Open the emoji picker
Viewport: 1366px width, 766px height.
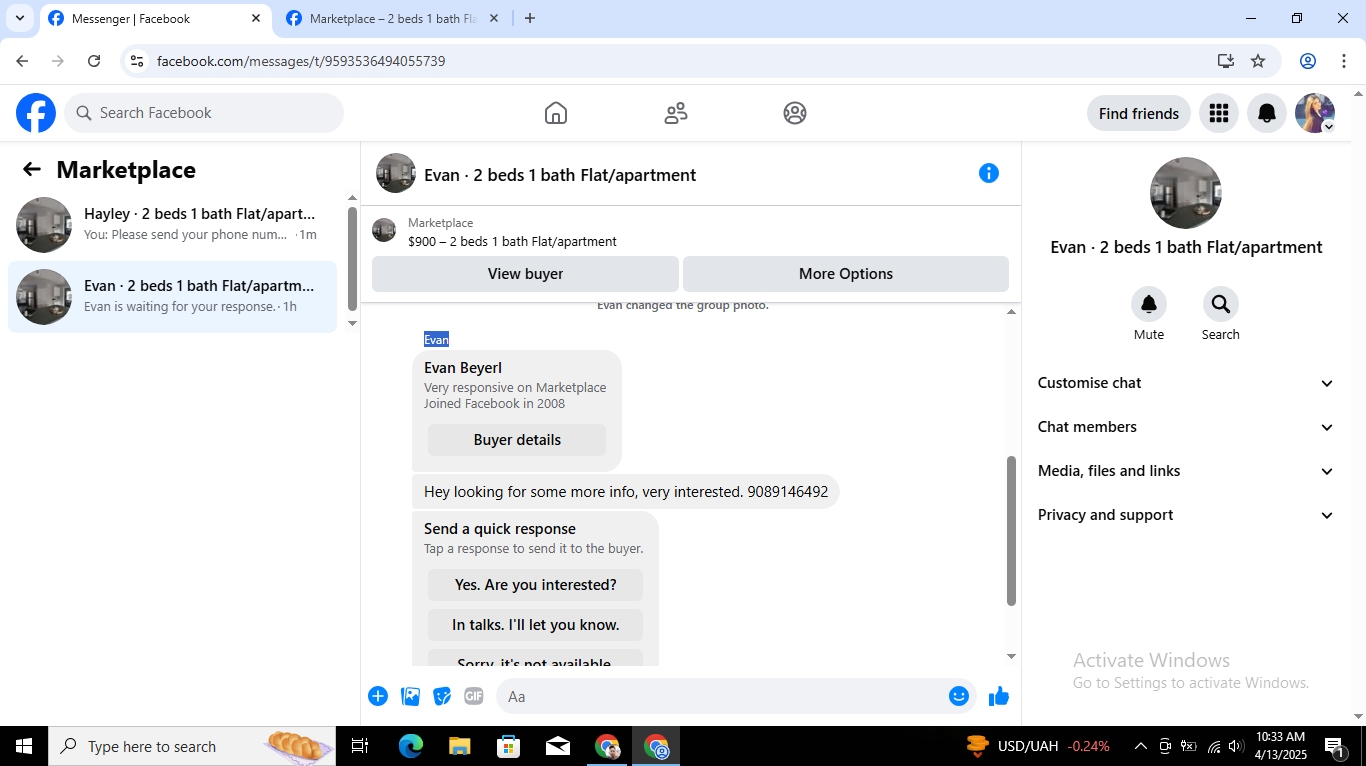pyautogui.click(x=959, y=696)
